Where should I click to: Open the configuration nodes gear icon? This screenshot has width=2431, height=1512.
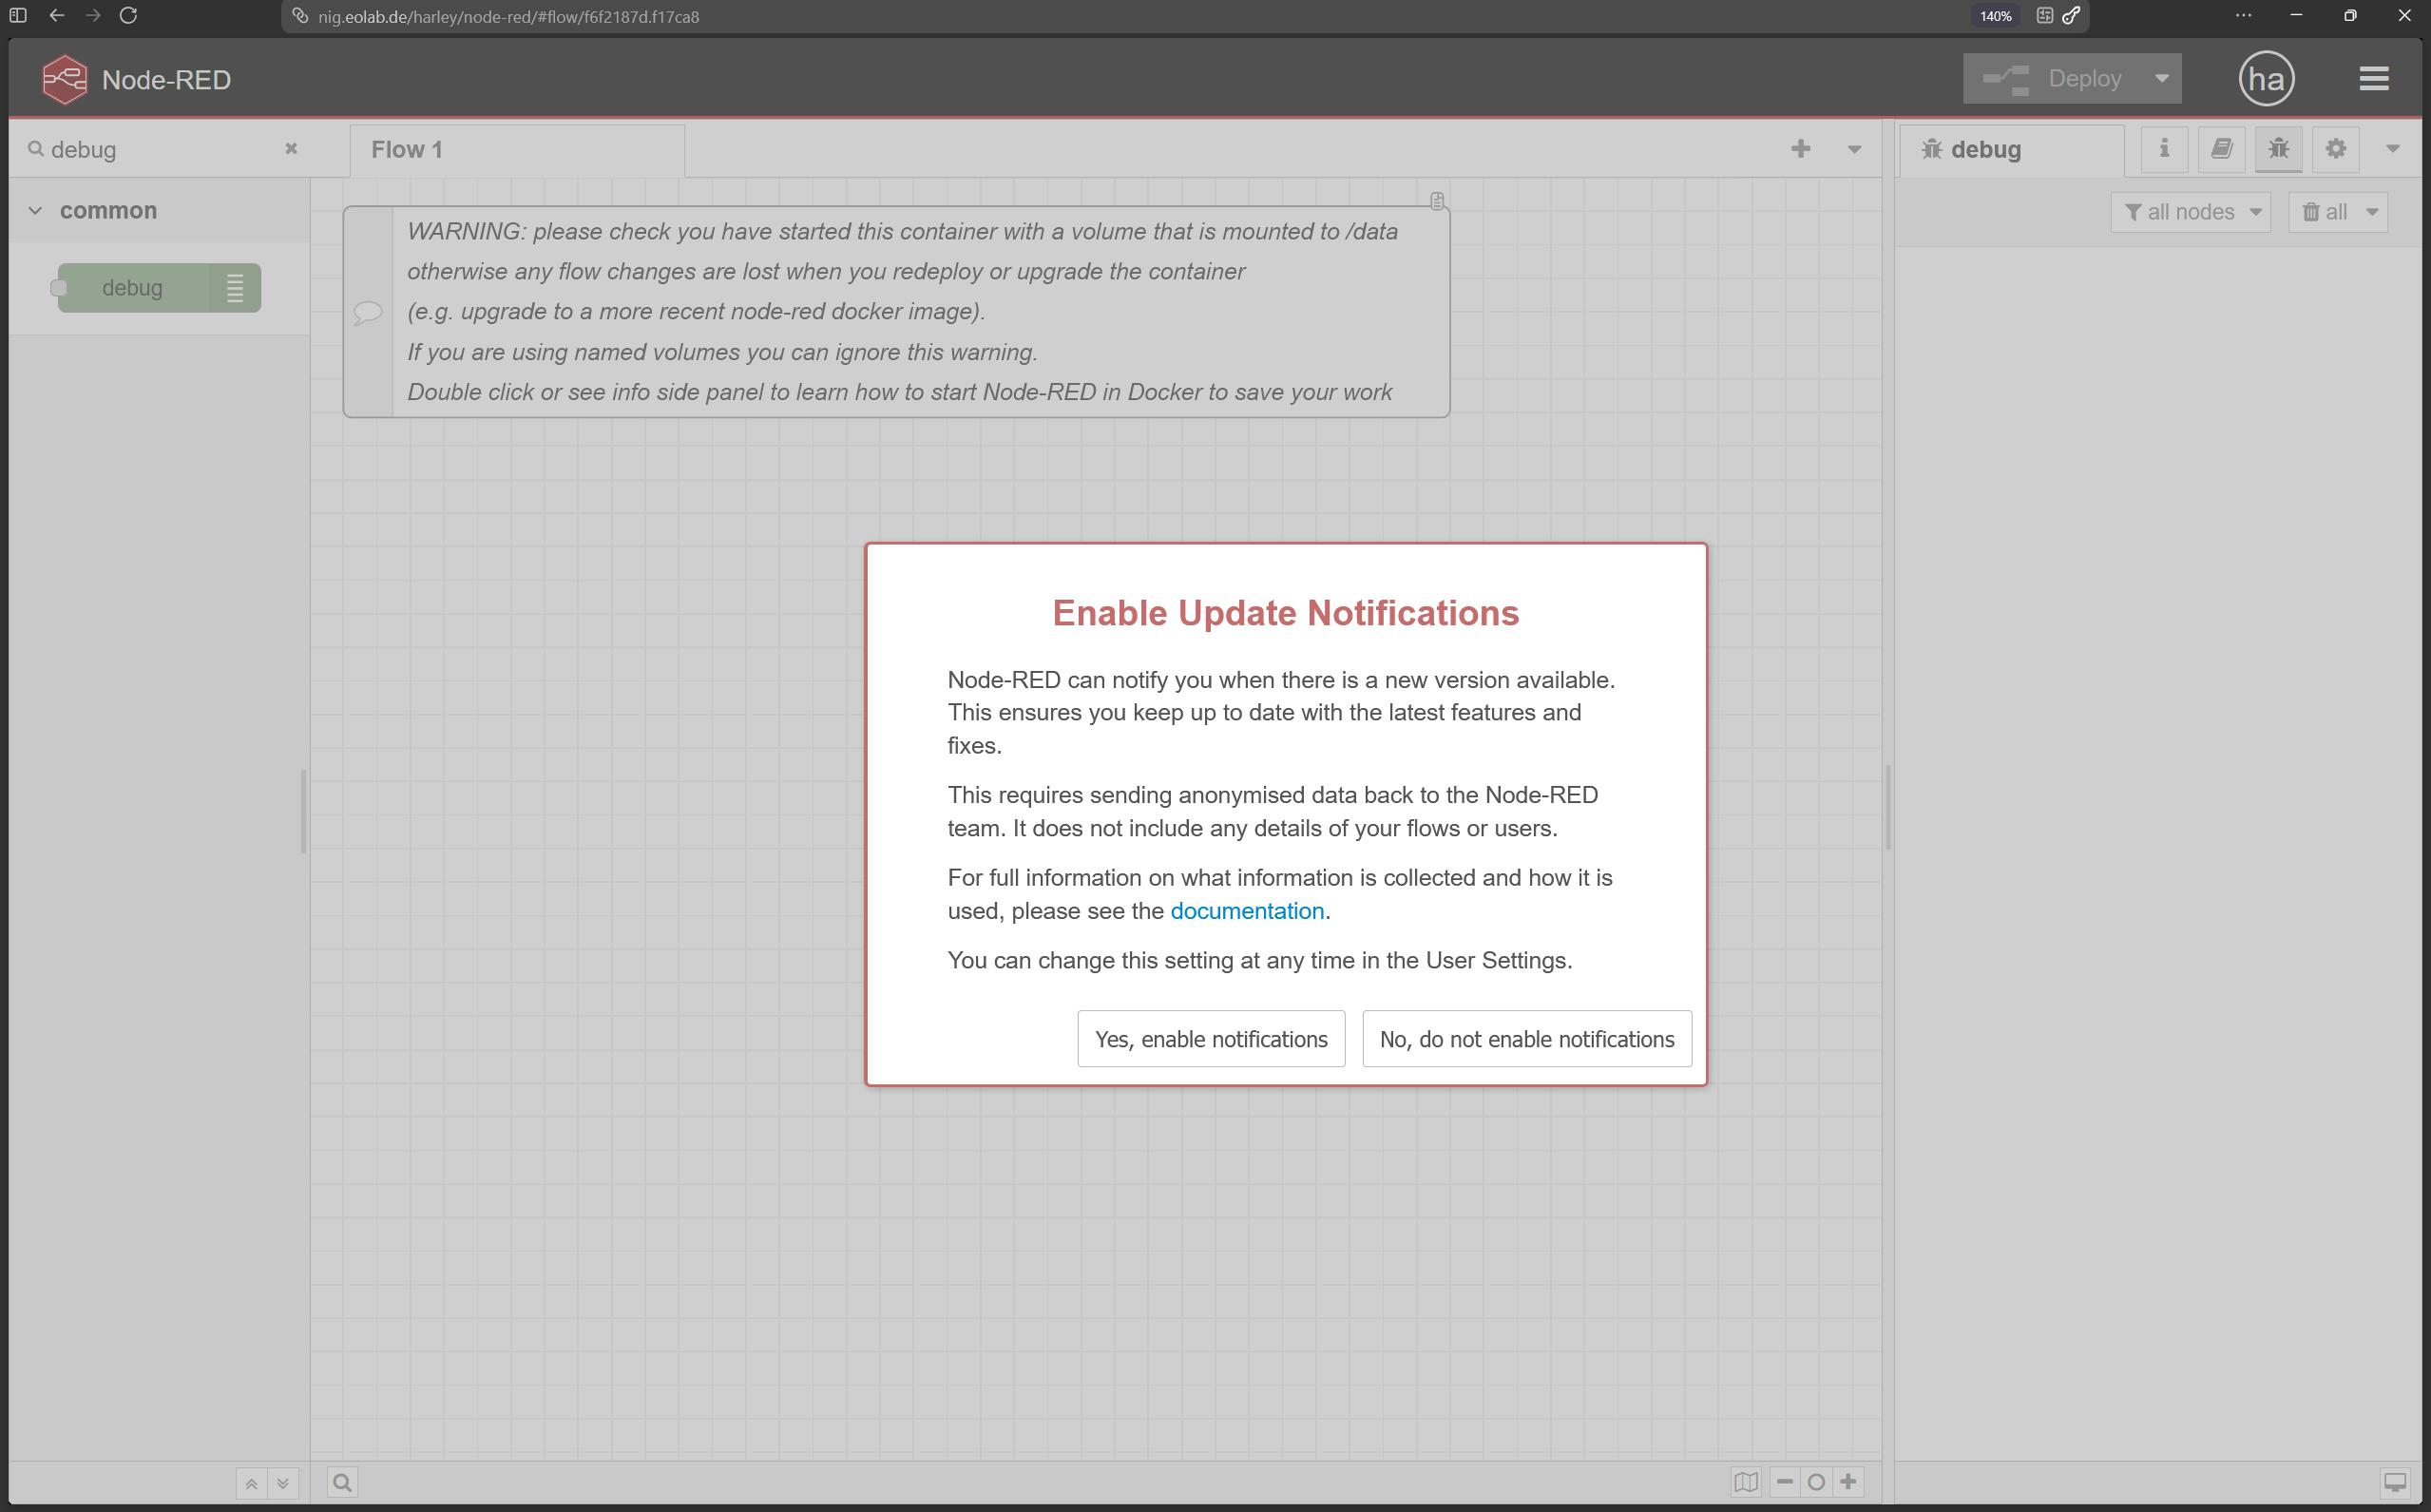(x=2335, y=149)
